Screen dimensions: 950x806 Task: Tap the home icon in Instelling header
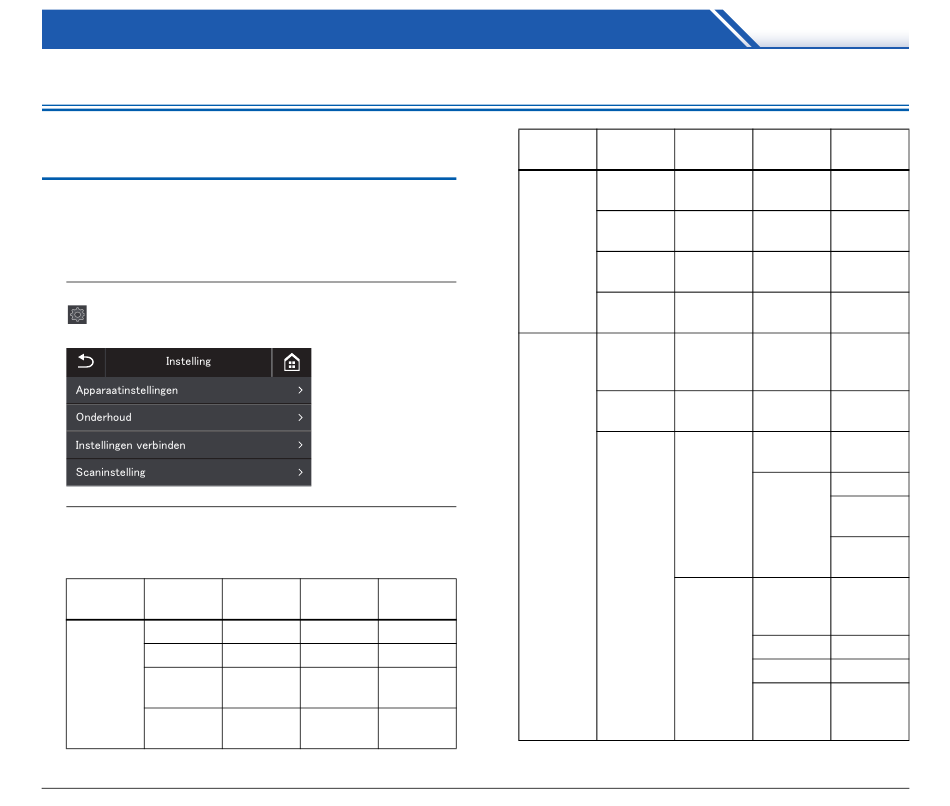291,362
